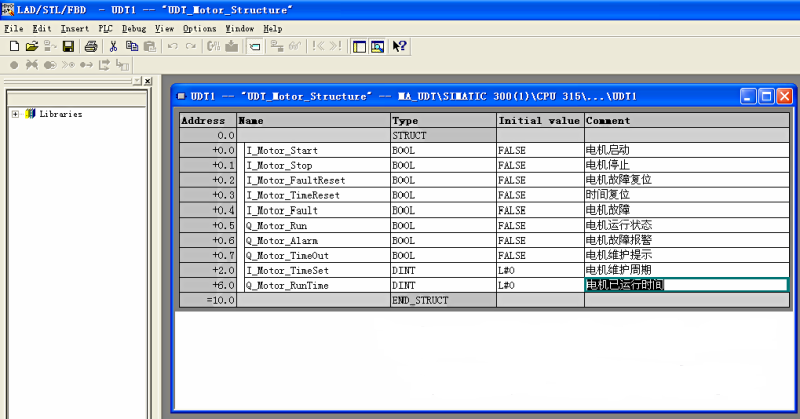Click the context Help arrow-question icon
Viewport: 800px width, 419px height.
coord(399,46)
